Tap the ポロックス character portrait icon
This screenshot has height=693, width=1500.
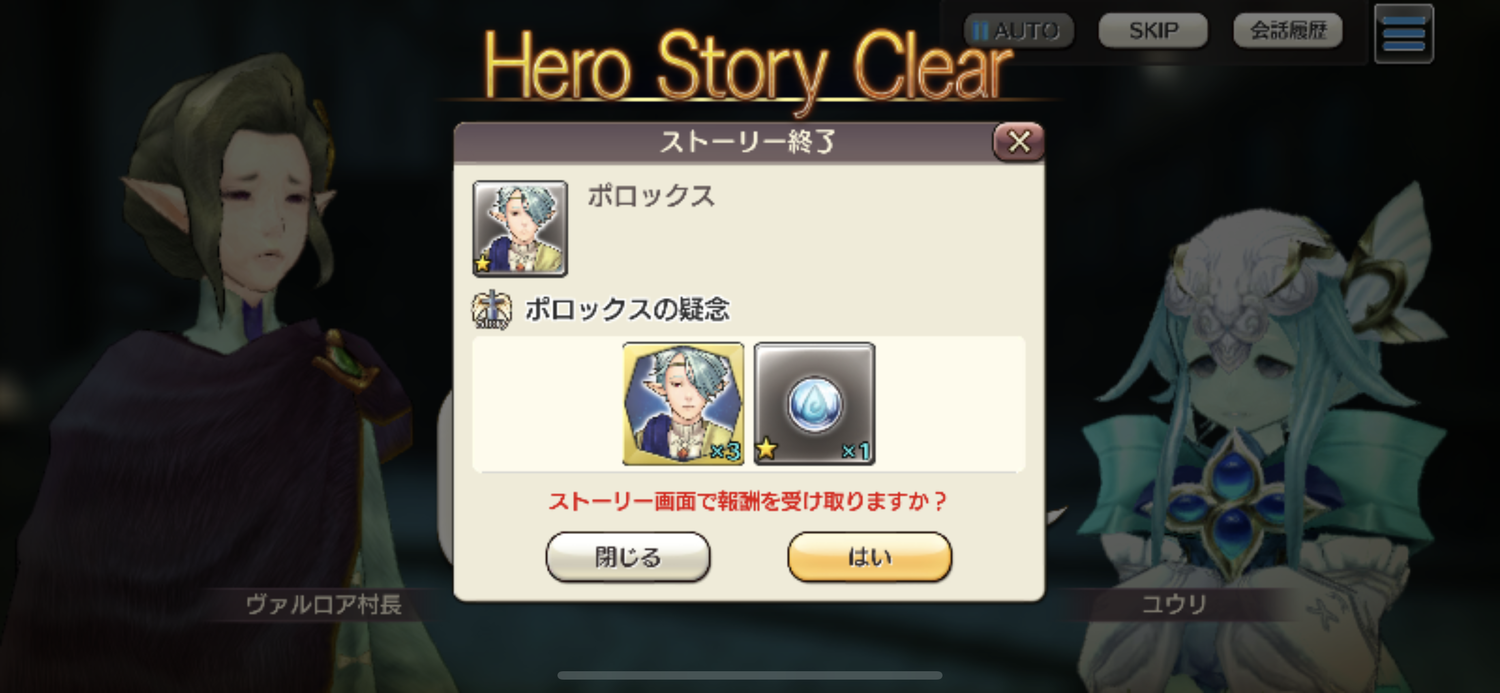[520, 228]
